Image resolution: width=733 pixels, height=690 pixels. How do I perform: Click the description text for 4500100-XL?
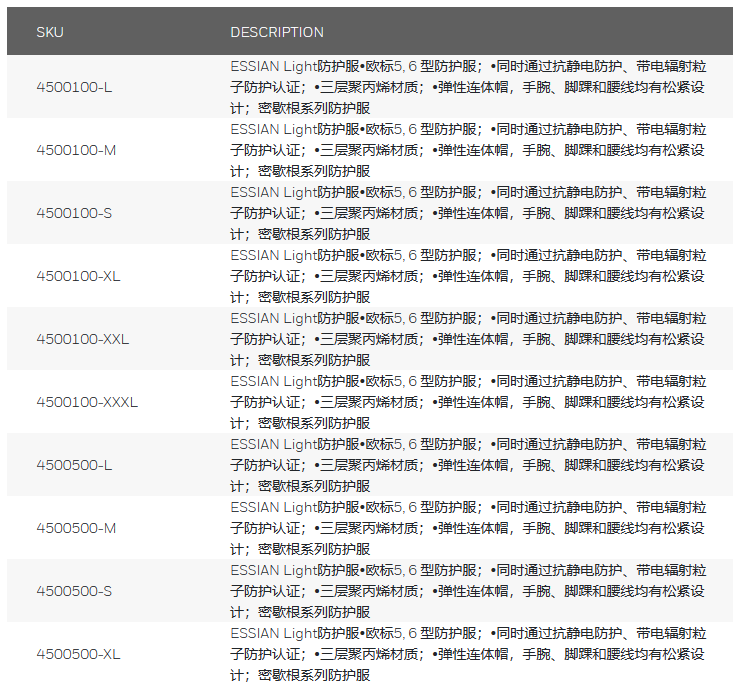[468, 276]
